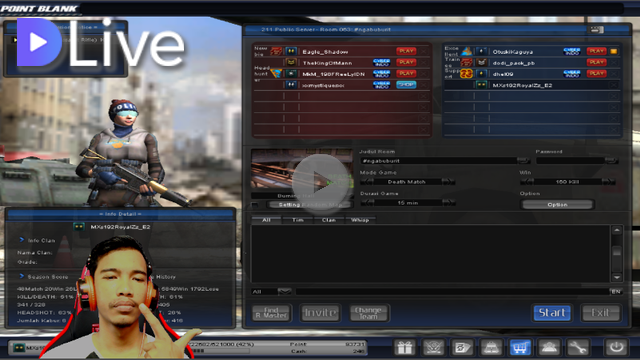
Task: Increase Durasi Game with right arrow
Action: pyautogui.click(x=448, y=202)
